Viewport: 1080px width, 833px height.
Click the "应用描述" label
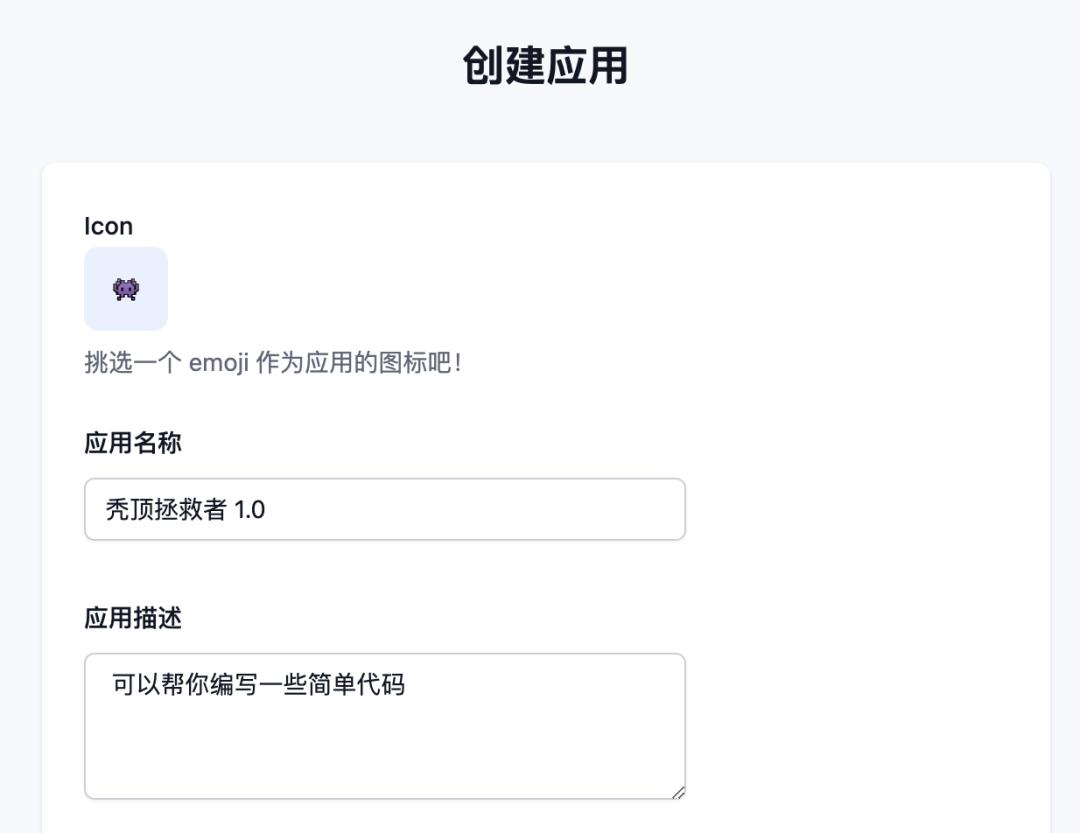click(133, 618)
